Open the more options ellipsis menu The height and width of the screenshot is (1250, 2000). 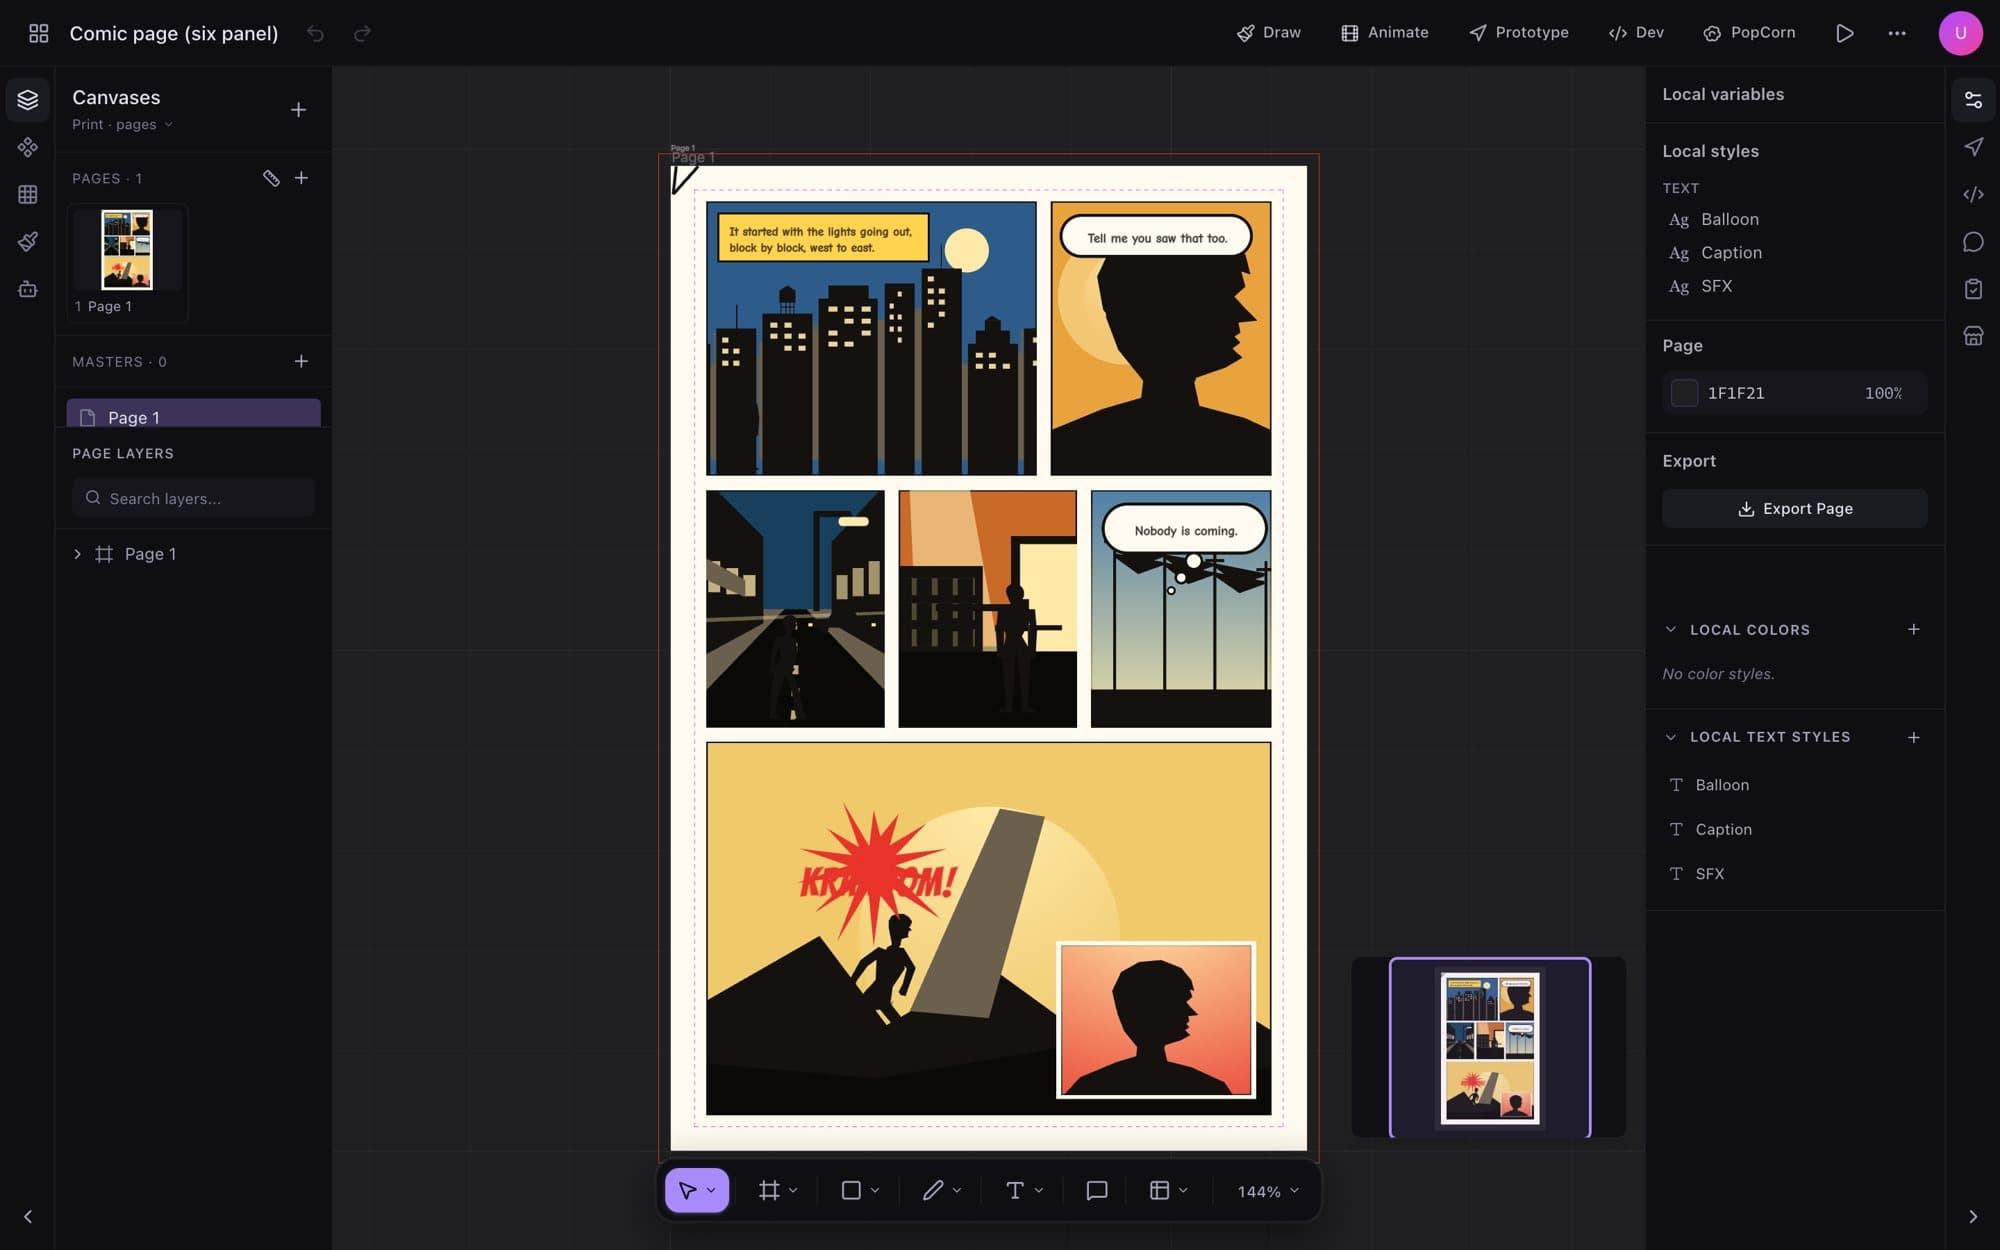[1896, 33]
